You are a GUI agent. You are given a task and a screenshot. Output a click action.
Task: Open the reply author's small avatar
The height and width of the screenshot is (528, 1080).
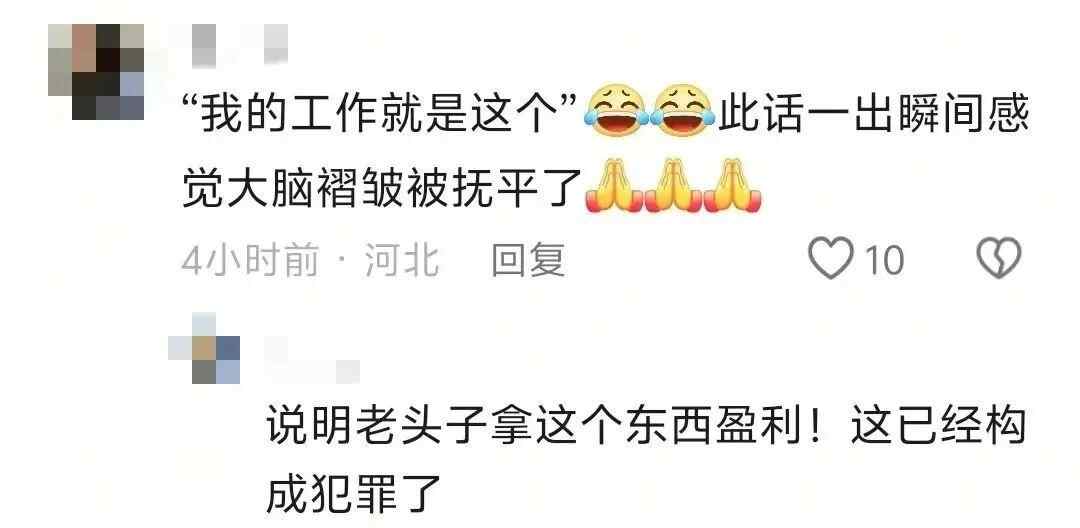205,348
